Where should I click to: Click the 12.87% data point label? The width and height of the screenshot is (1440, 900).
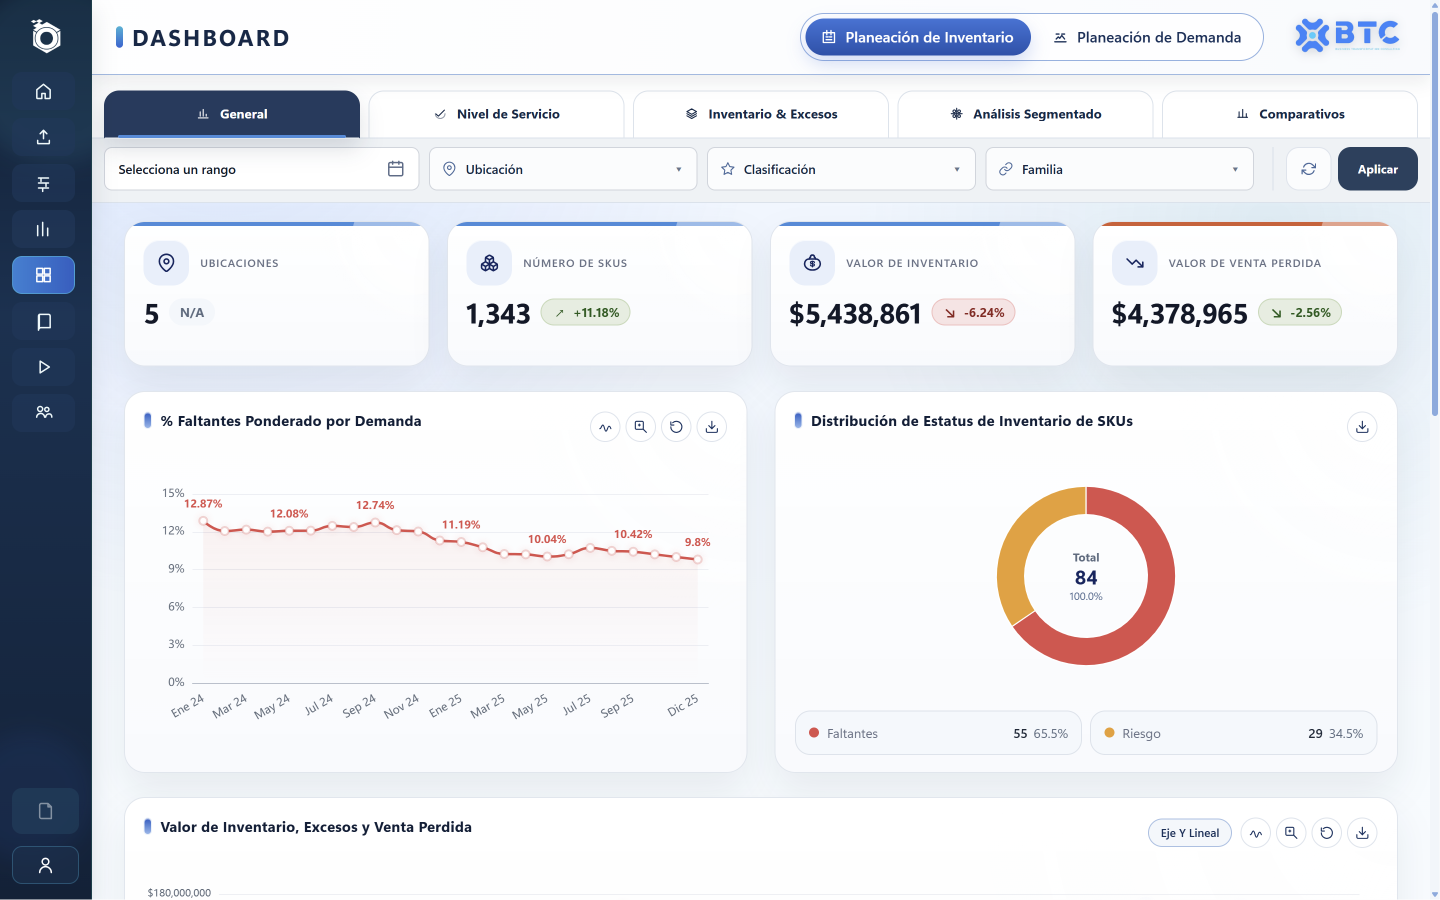pyautogui.click(x=203, y=504)
